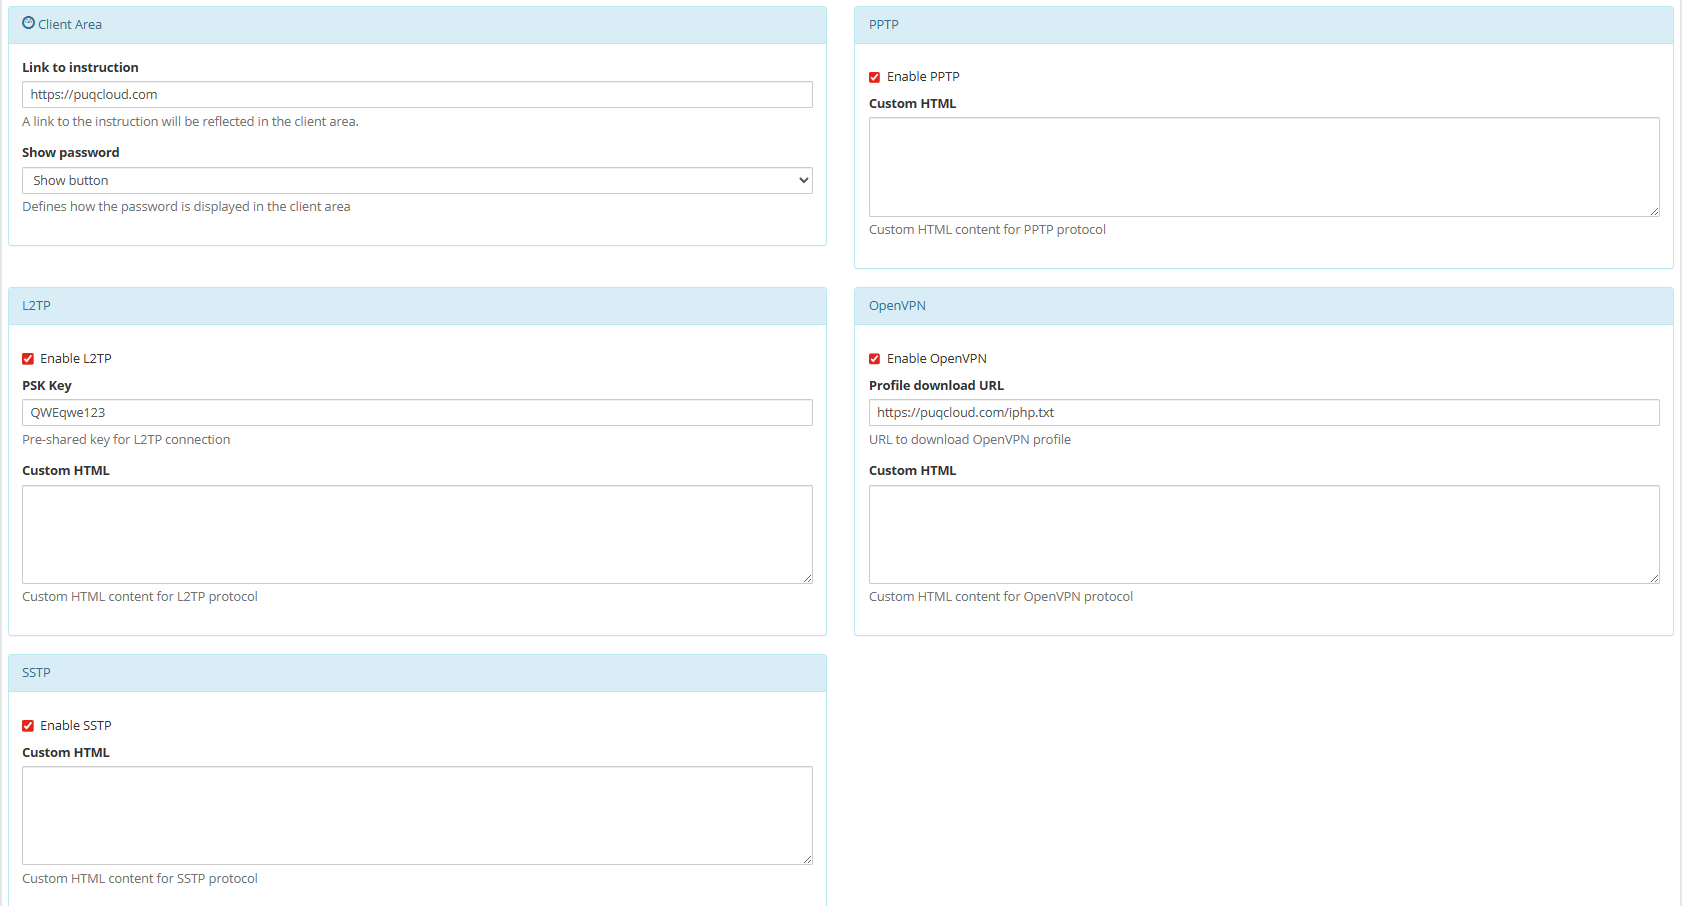Screen dimensions: 1683x906
Task: Click the Show password dropdown arrow
Action: (x=802, y=180)
